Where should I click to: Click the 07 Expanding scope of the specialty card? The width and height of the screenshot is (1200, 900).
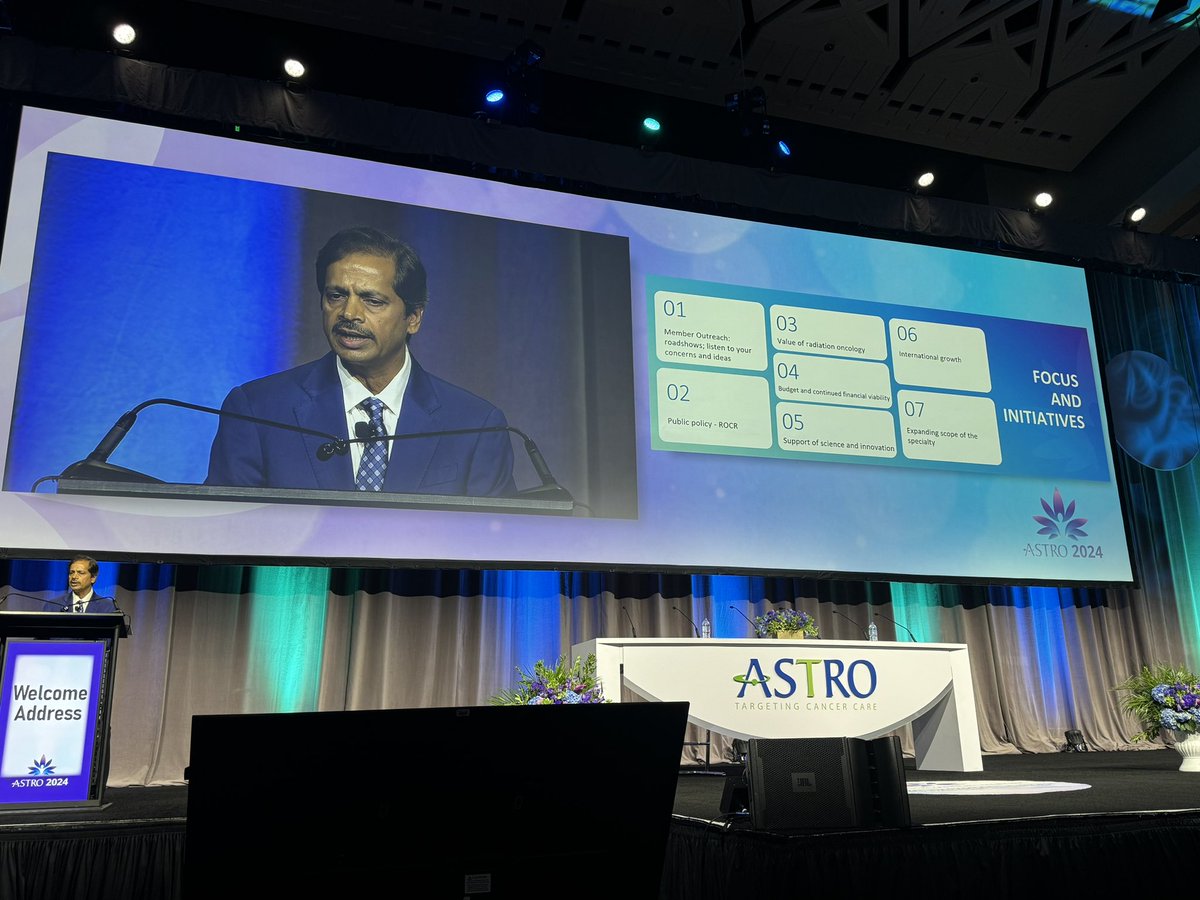(x=949, y=427)
